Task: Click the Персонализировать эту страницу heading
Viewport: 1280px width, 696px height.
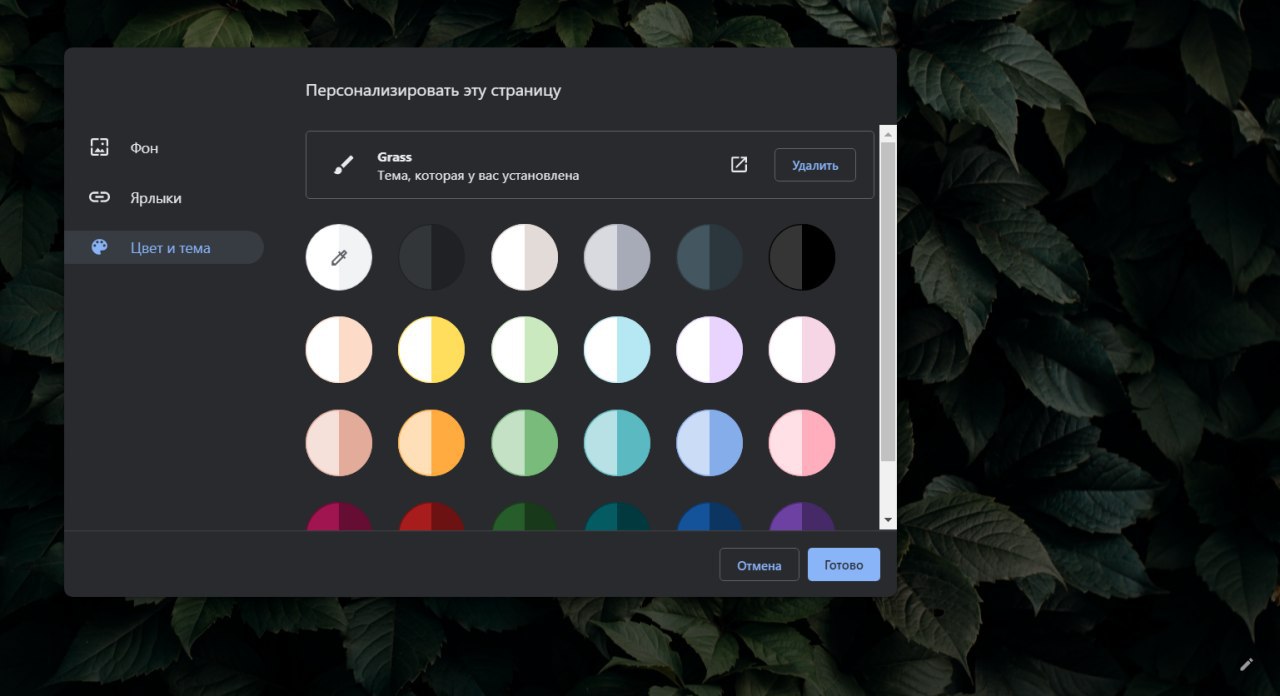Action: click(x=433, y=90)
